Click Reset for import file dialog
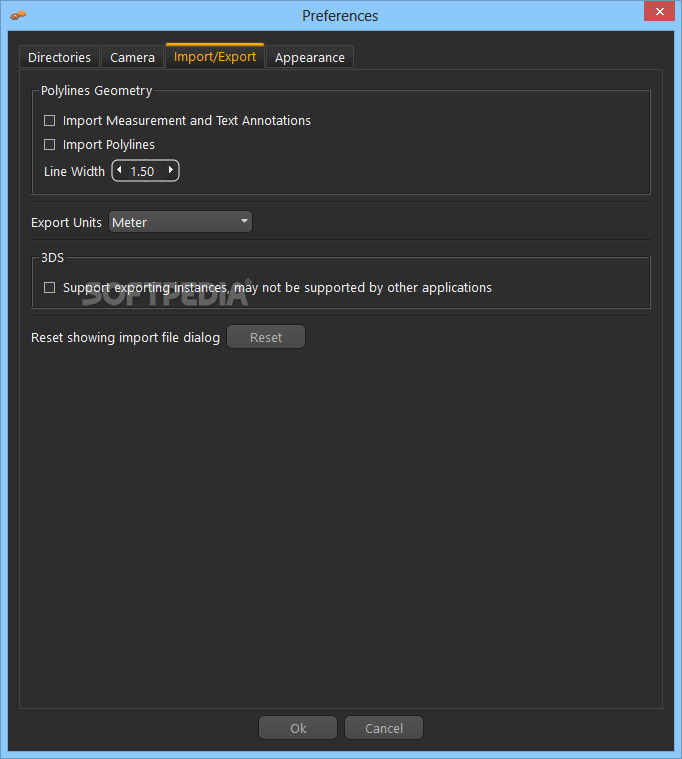The image size is (682, 759). pos(266,337)
